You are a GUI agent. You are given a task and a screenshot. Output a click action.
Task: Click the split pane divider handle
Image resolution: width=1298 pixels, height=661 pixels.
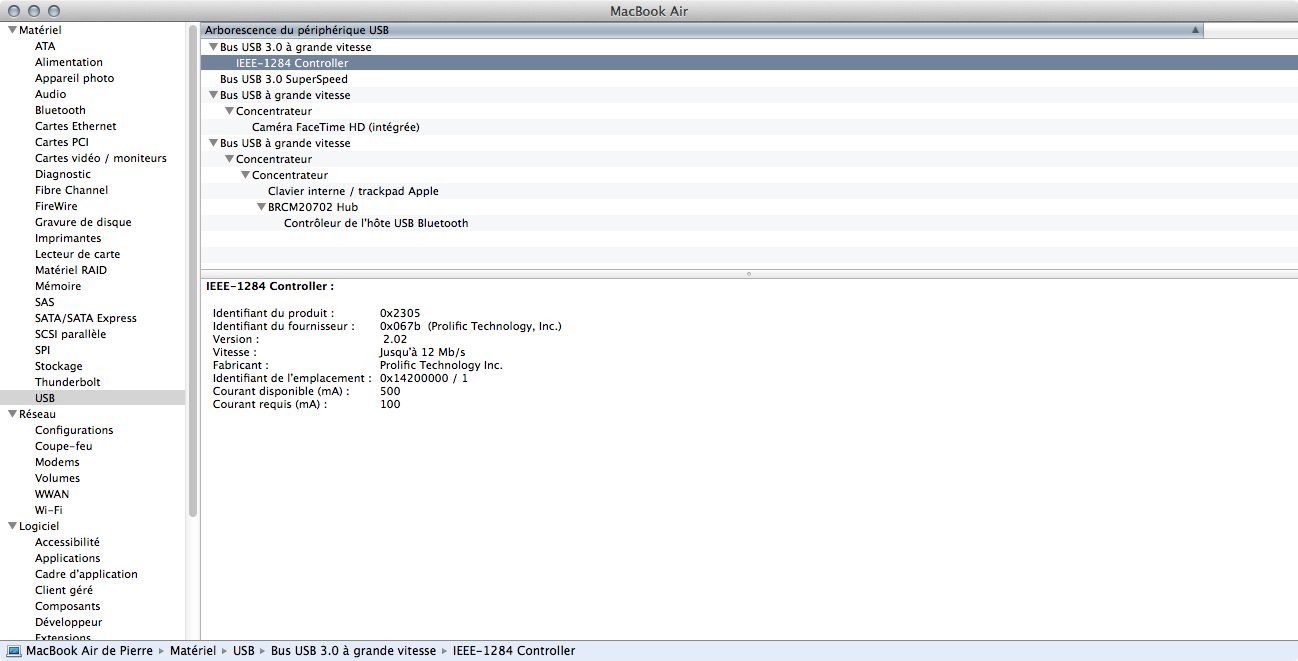[749, 273]
